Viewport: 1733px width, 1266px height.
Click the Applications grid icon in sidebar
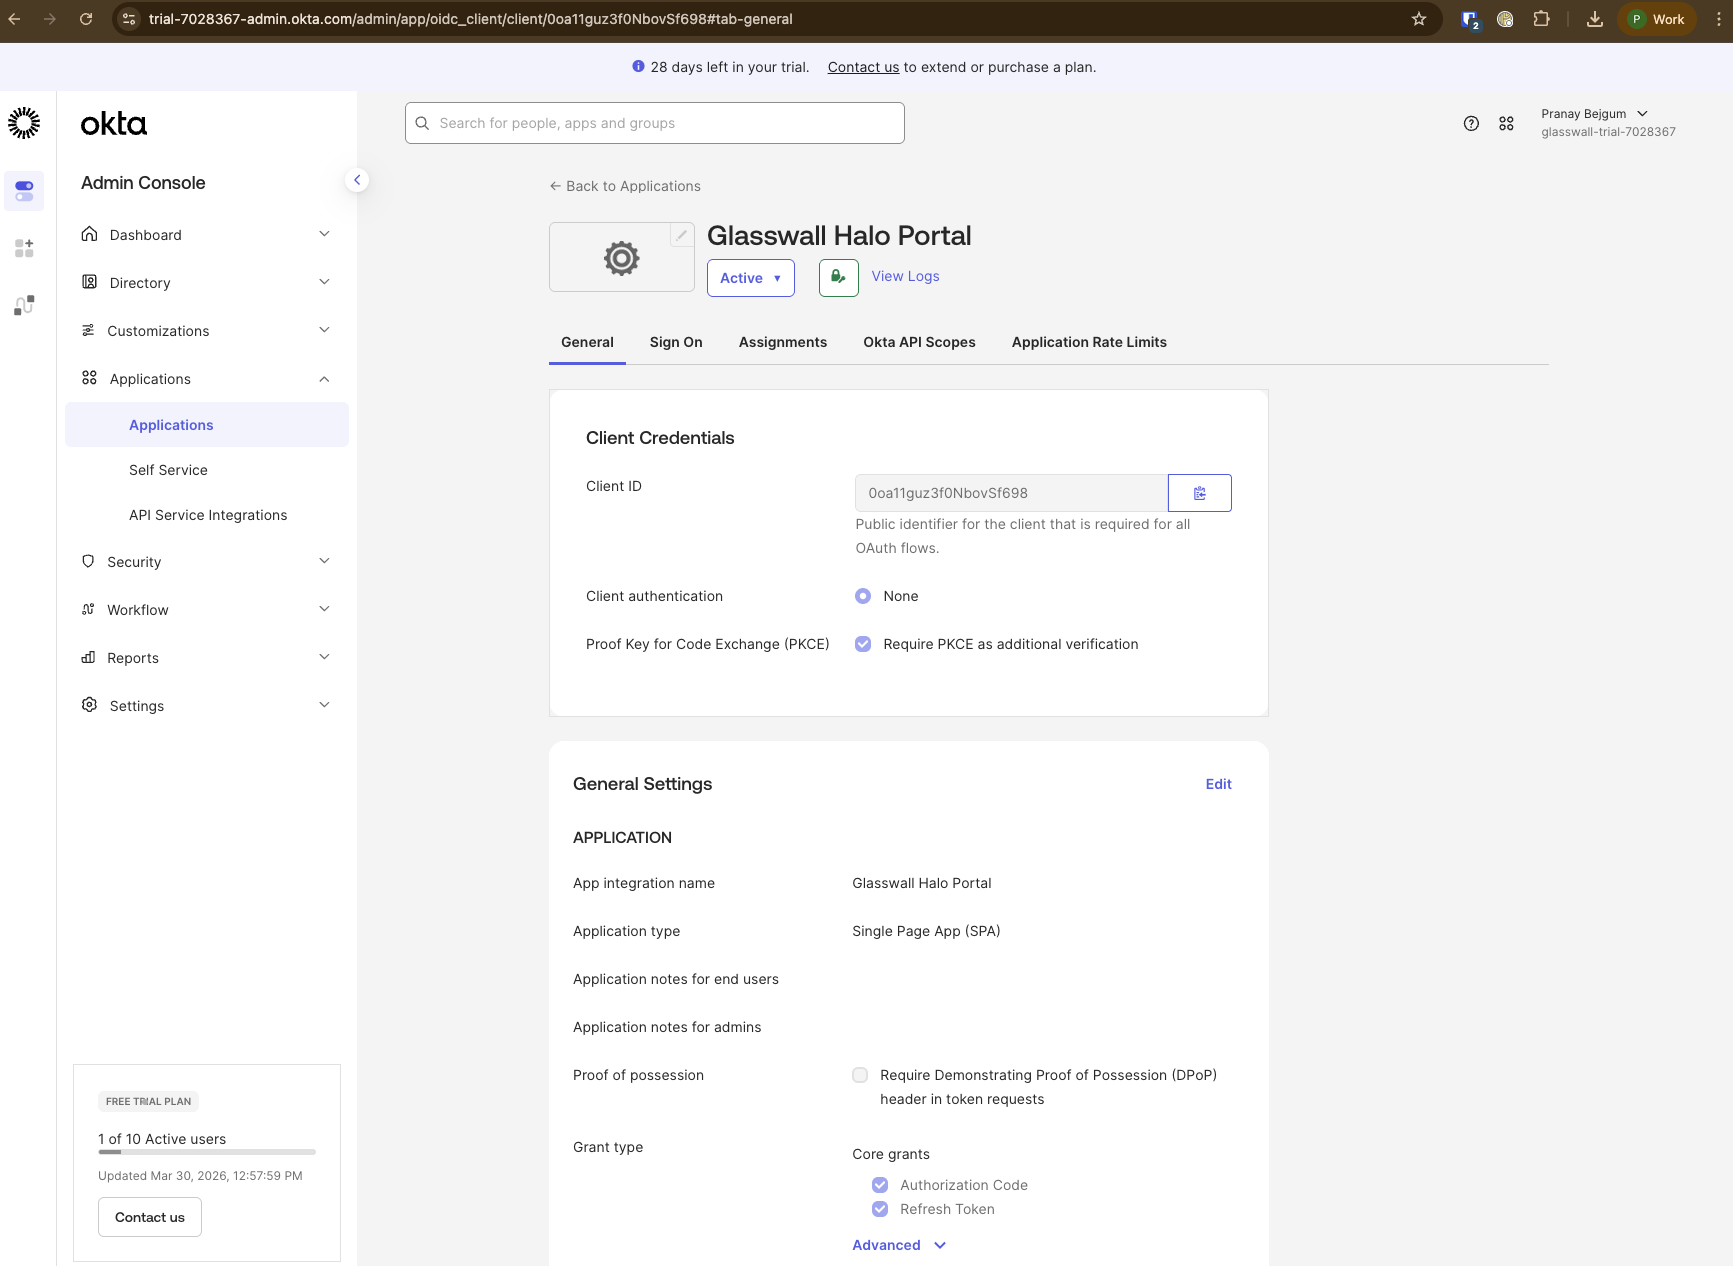point(89,378)
